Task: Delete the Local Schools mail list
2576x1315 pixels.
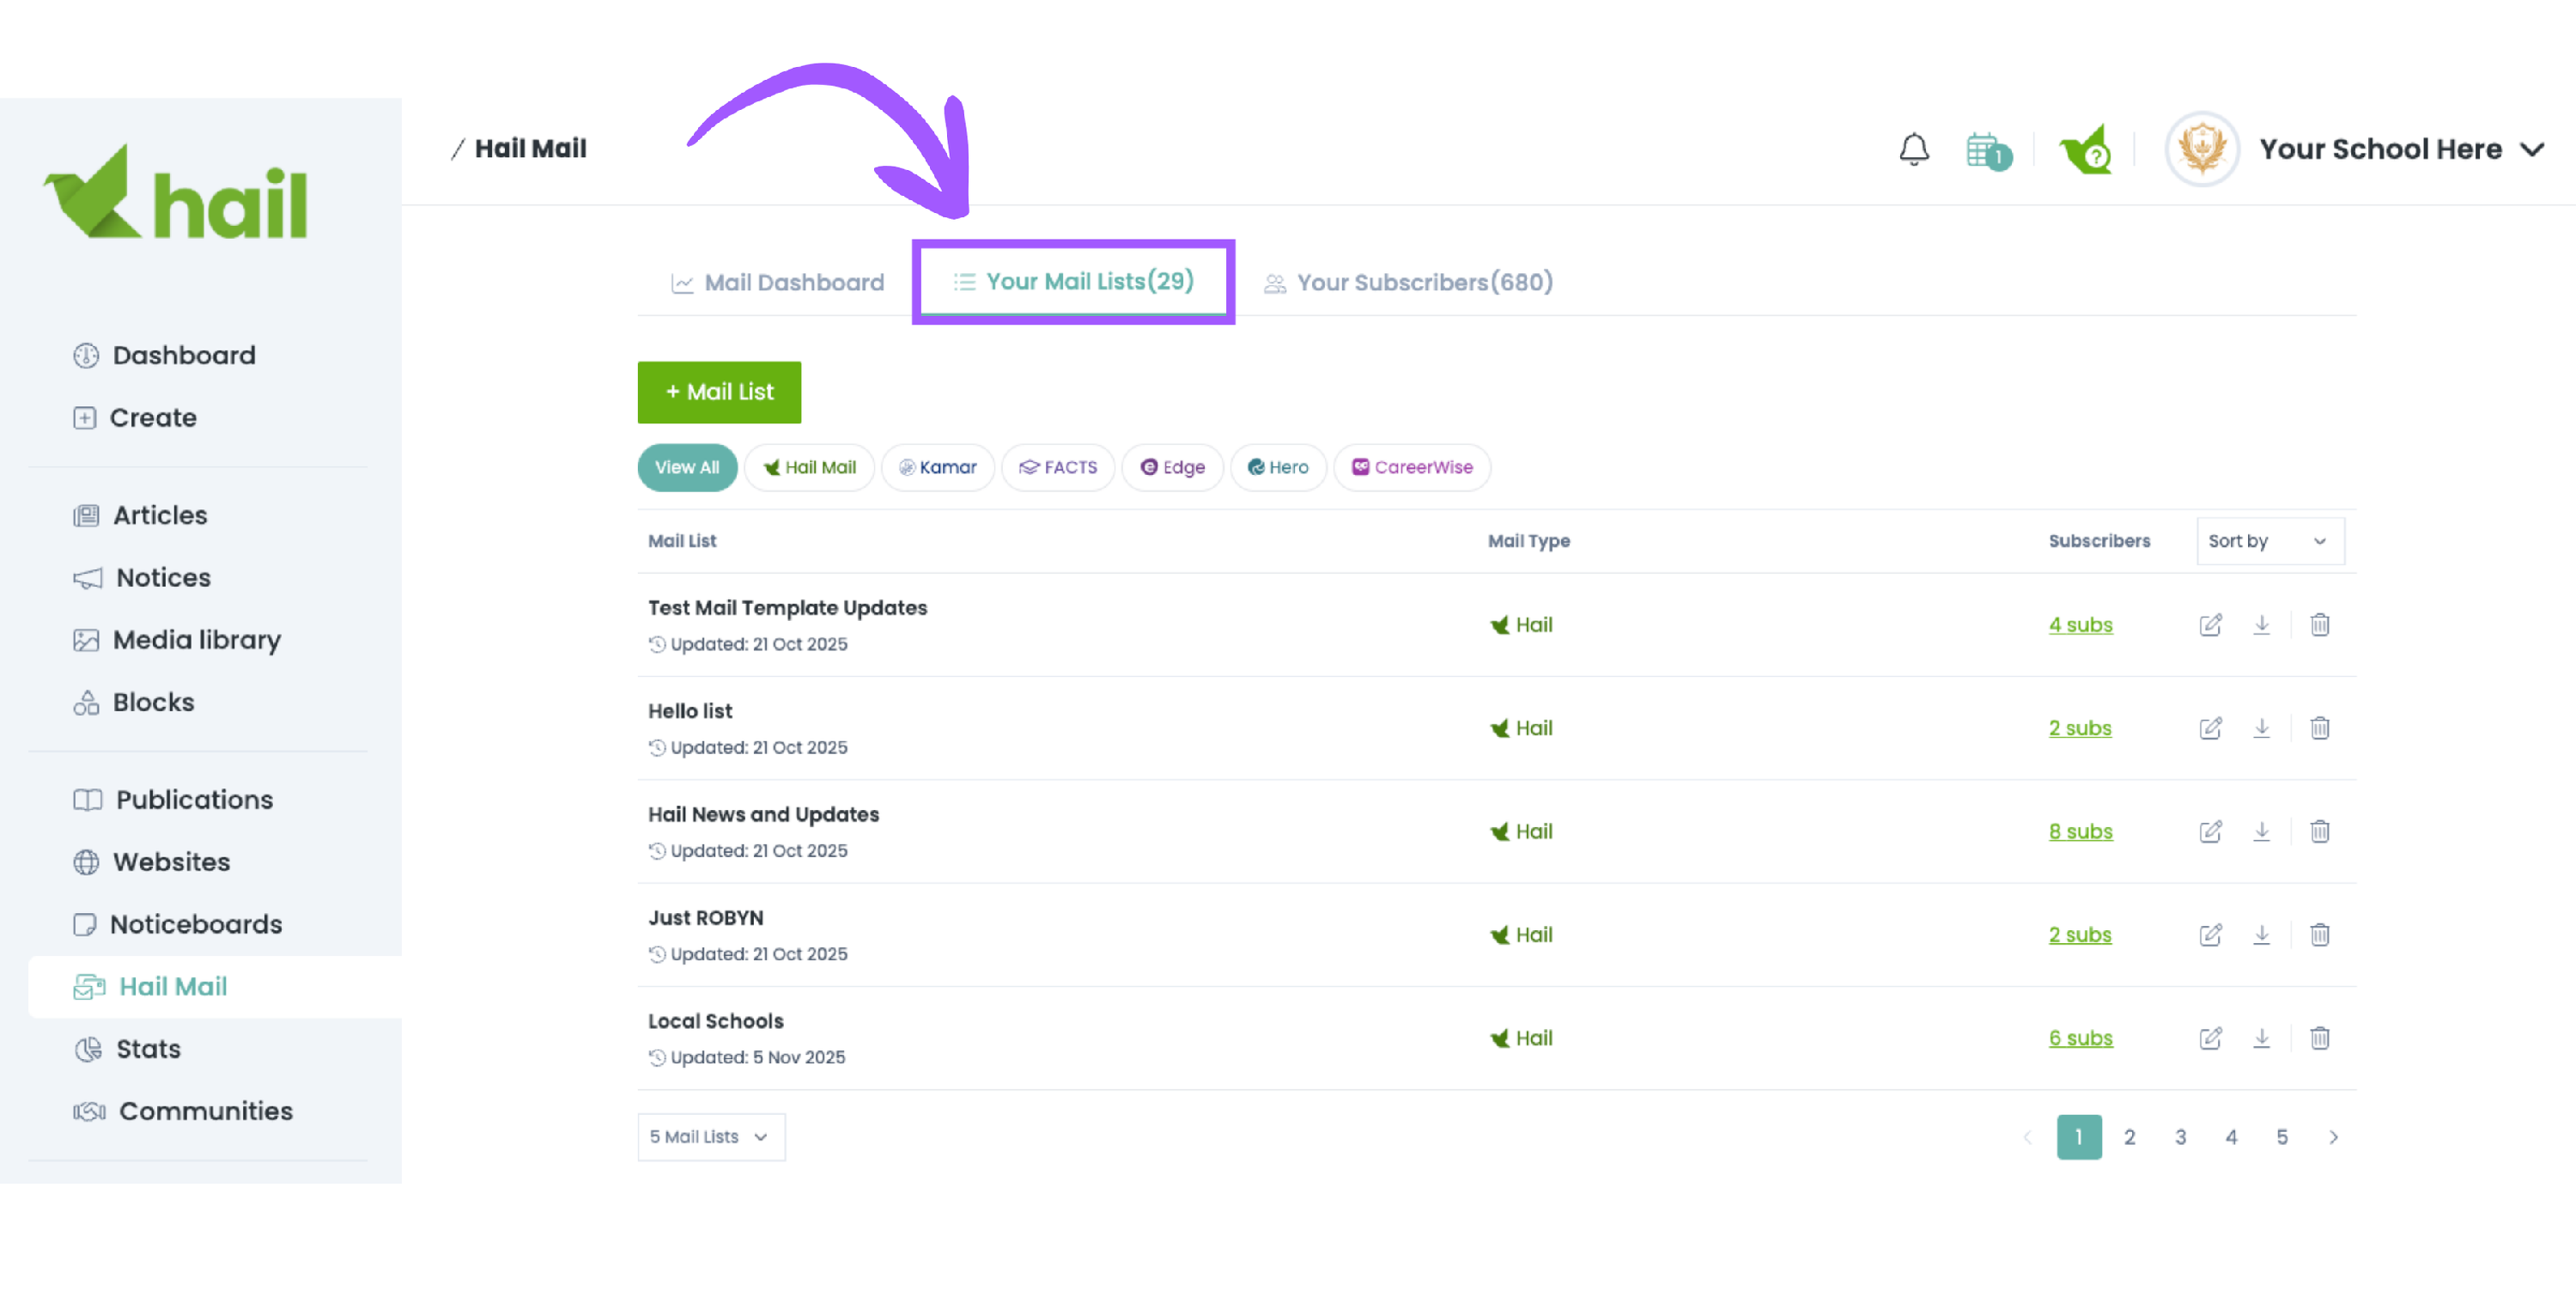Action: pos(2319,1038)
